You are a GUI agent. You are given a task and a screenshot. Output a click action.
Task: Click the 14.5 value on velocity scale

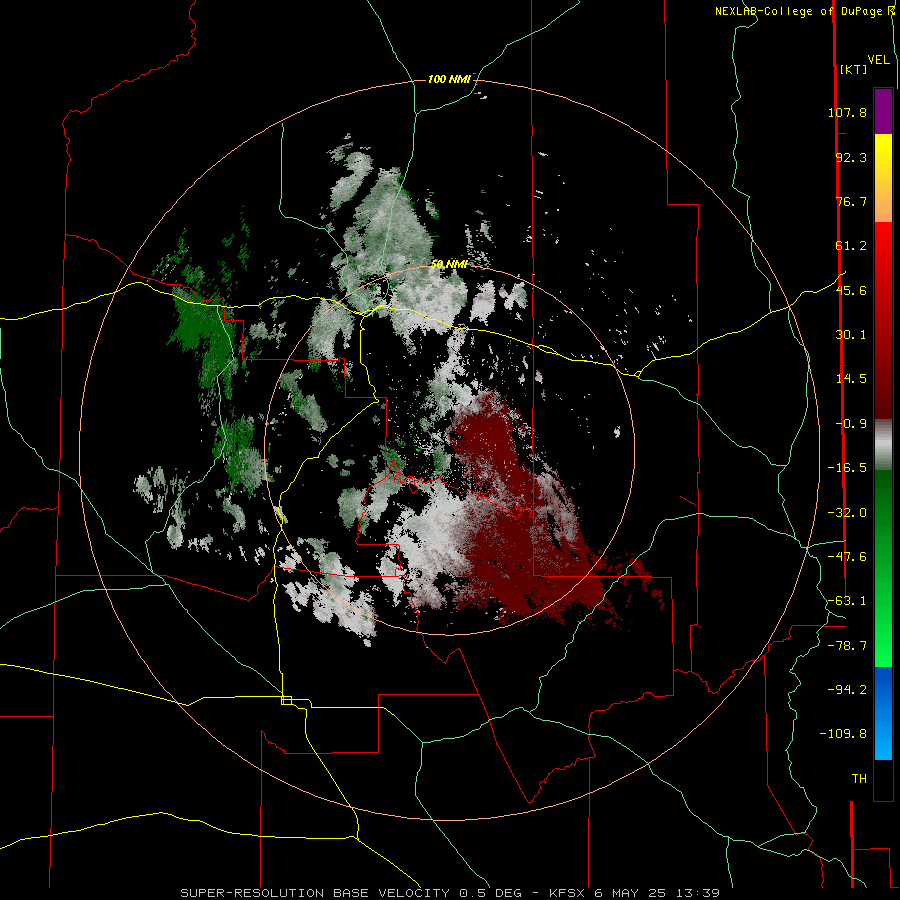pos(851,379)
